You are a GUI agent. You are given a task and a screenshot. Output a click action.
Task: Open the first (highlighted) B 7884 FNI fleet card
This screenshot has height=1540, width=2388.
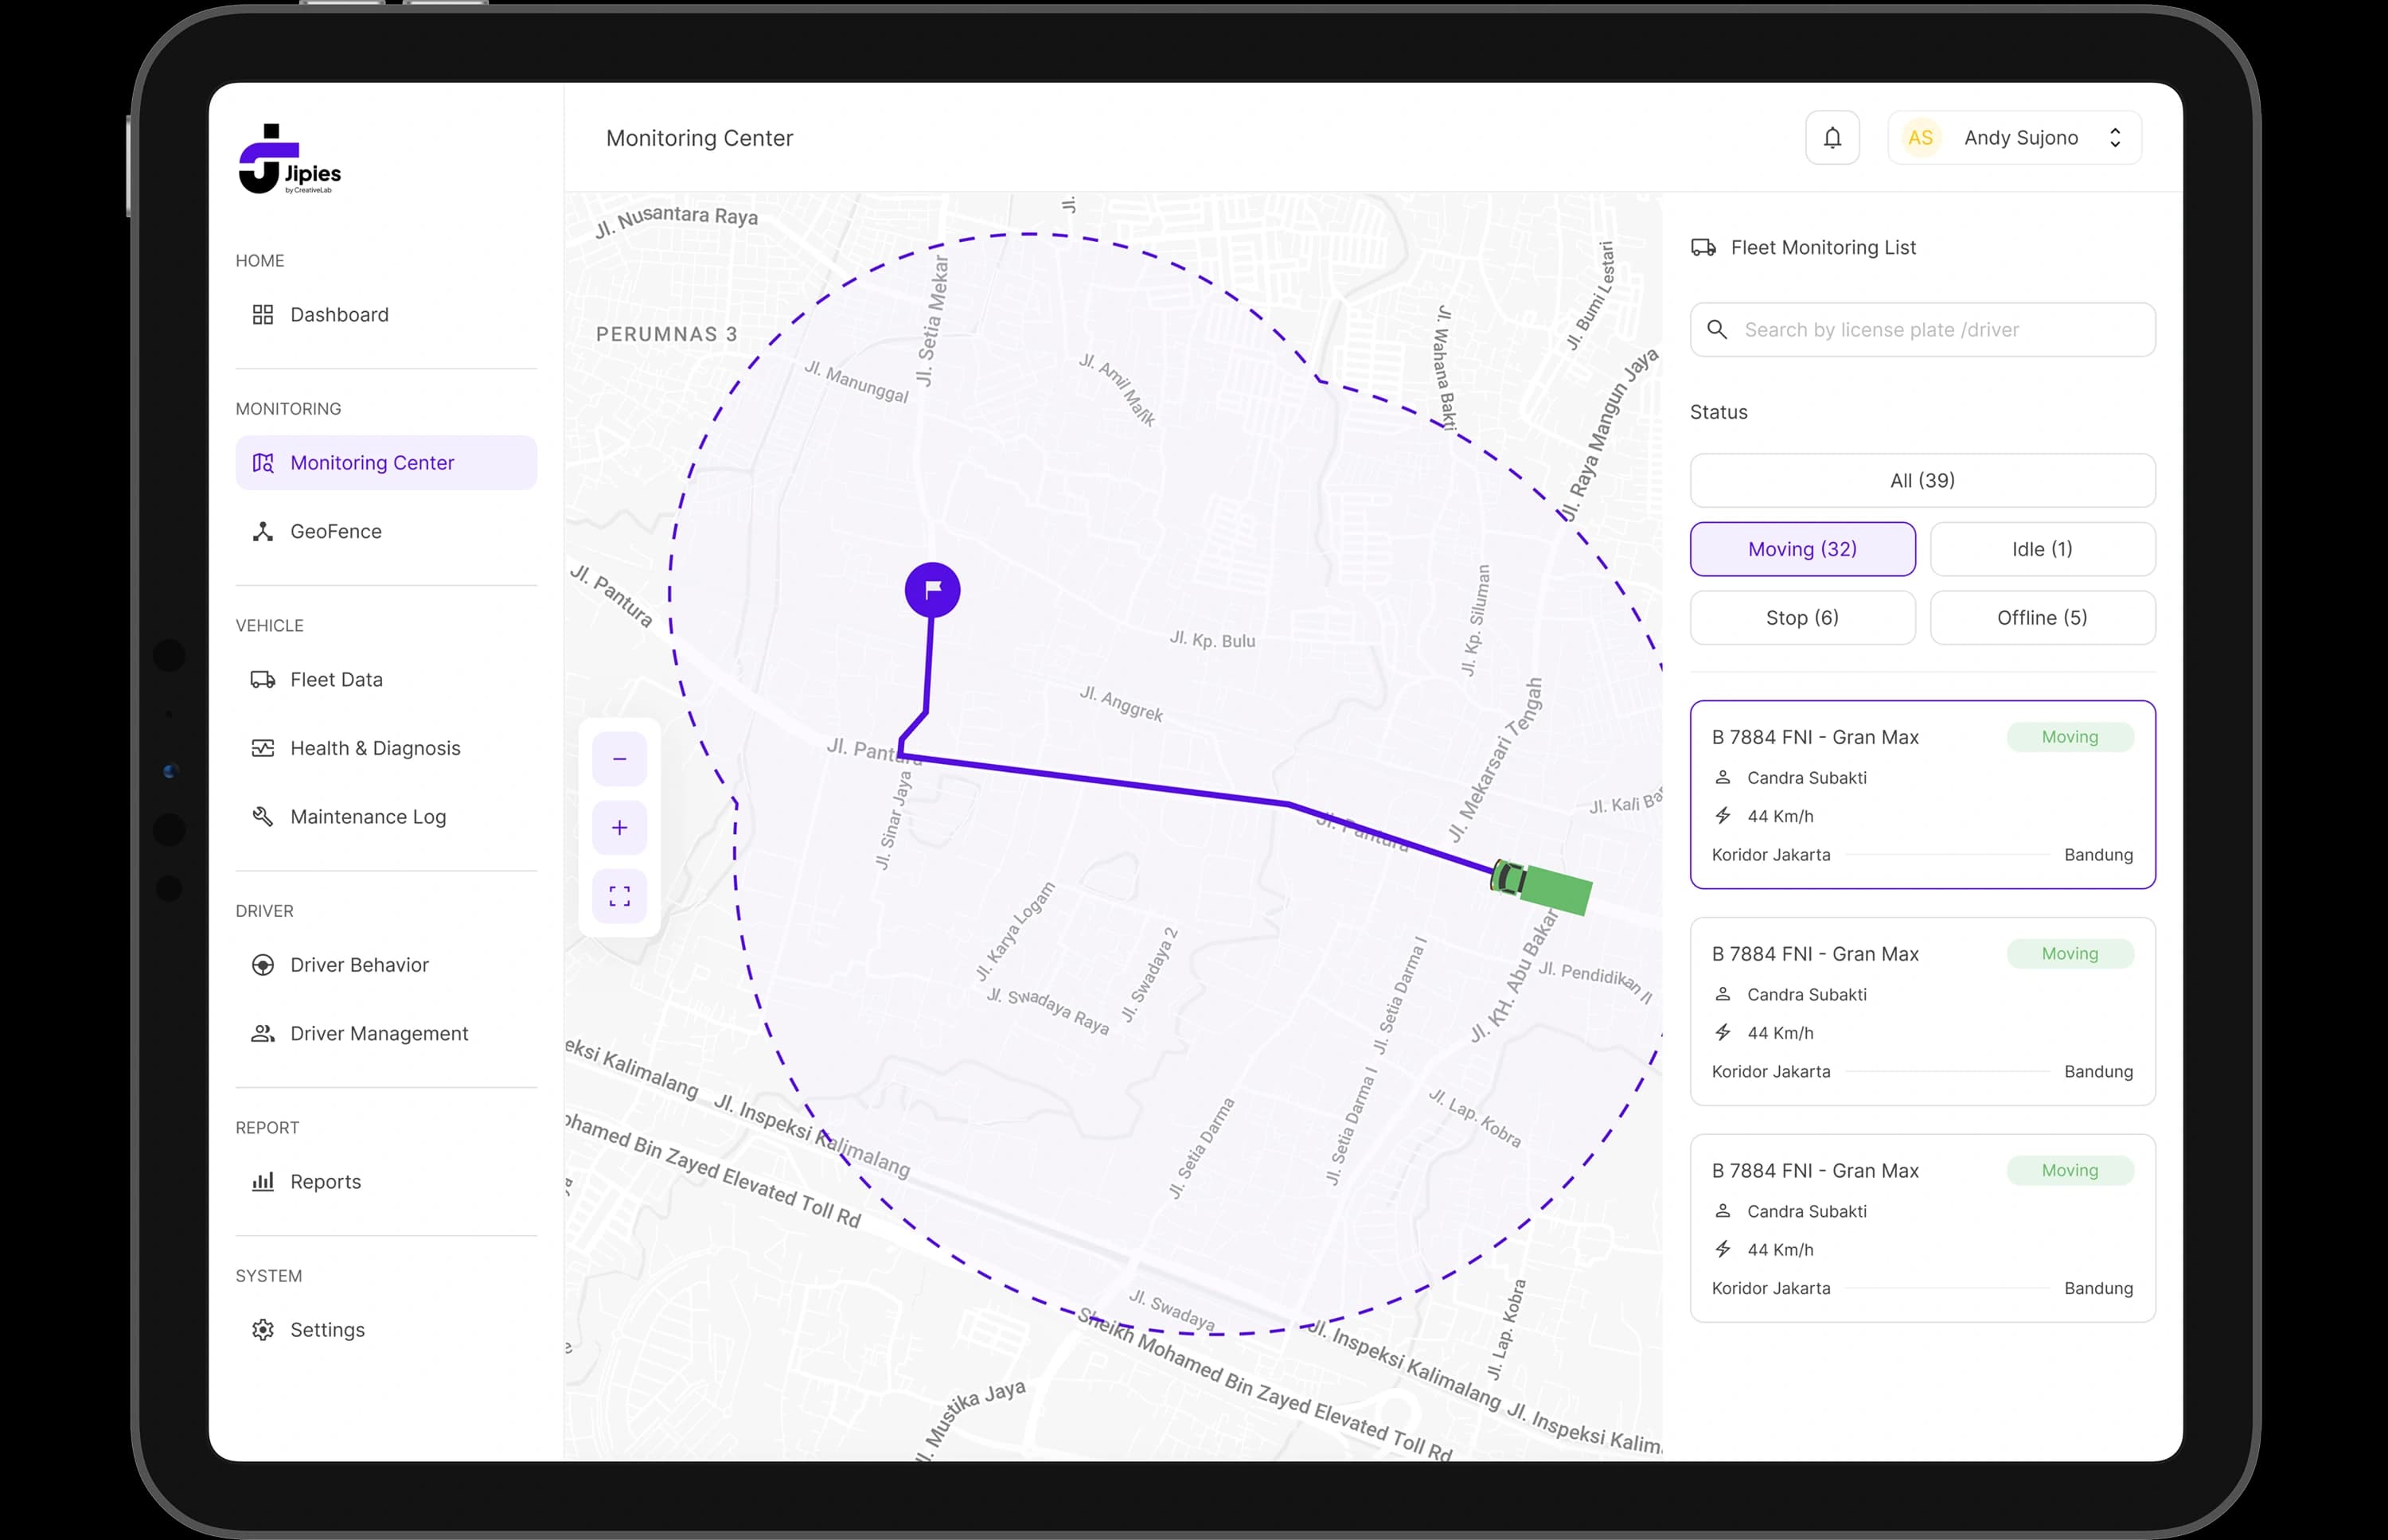(1922, 795)
